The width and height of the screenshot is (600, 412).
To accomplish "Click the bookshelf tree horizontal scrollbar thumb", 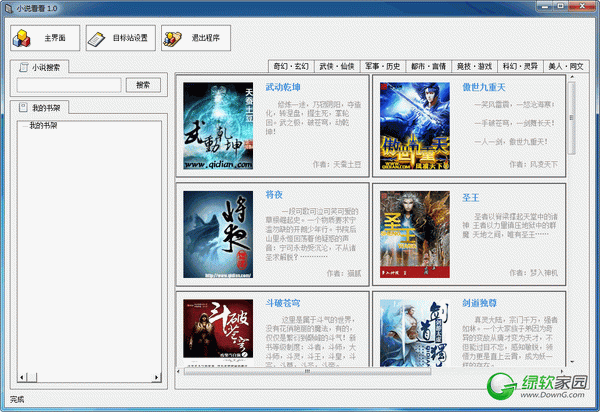I will point(31,378).
